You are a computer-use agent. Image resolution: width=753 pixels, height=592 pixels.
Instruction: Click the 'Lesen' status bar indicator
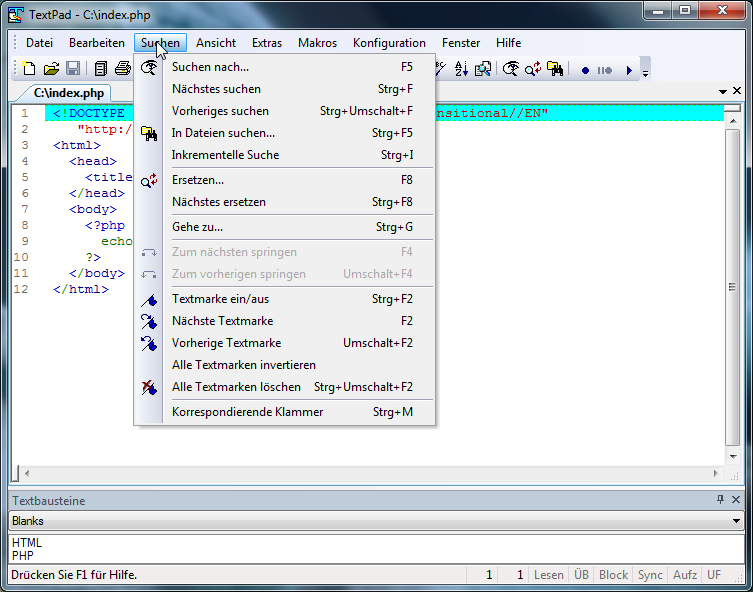(548, 575)
